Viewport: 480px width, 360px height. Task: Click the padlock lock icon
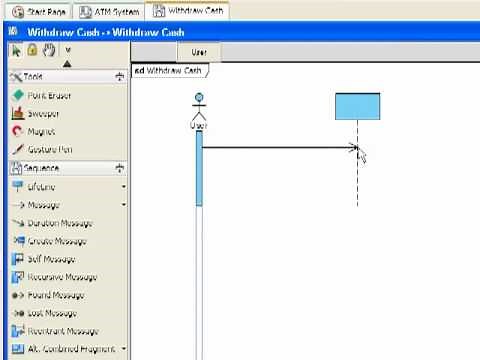pos(32,50)
